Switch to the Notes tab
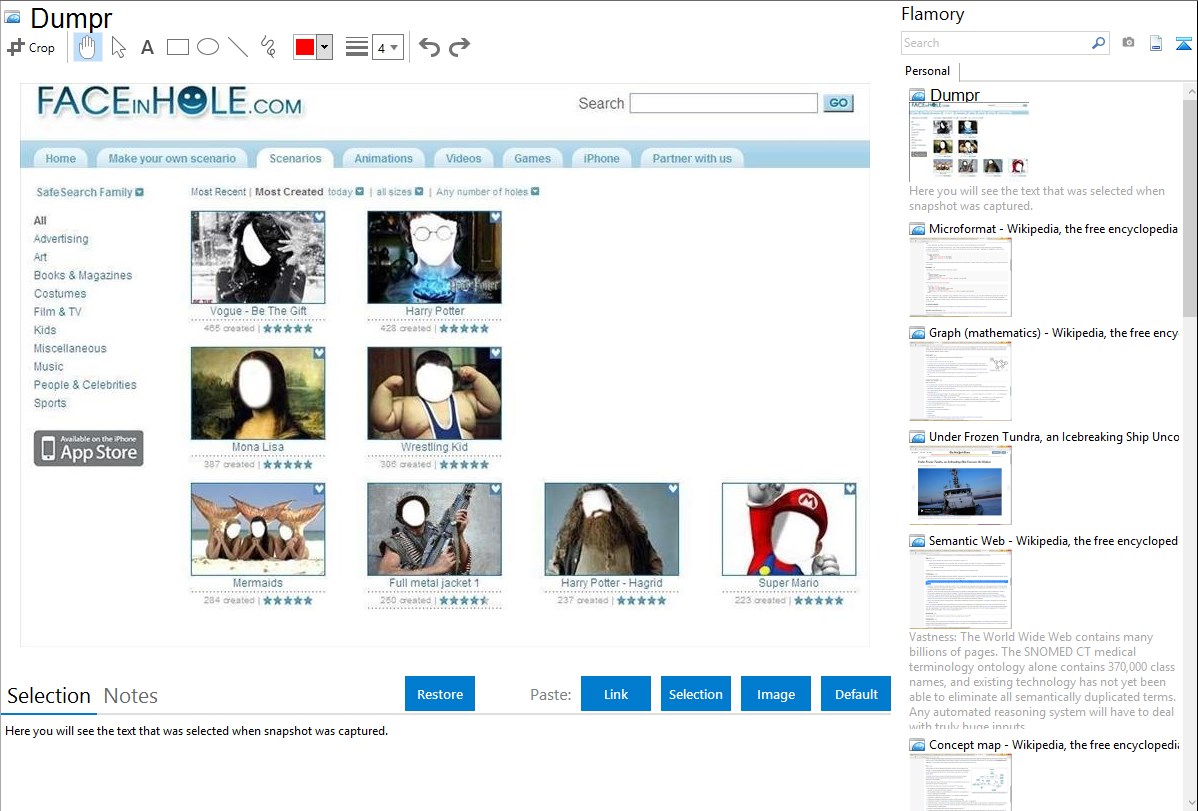Image resolution: width=1198 pixels, height=811 pixels. (131, 696)
